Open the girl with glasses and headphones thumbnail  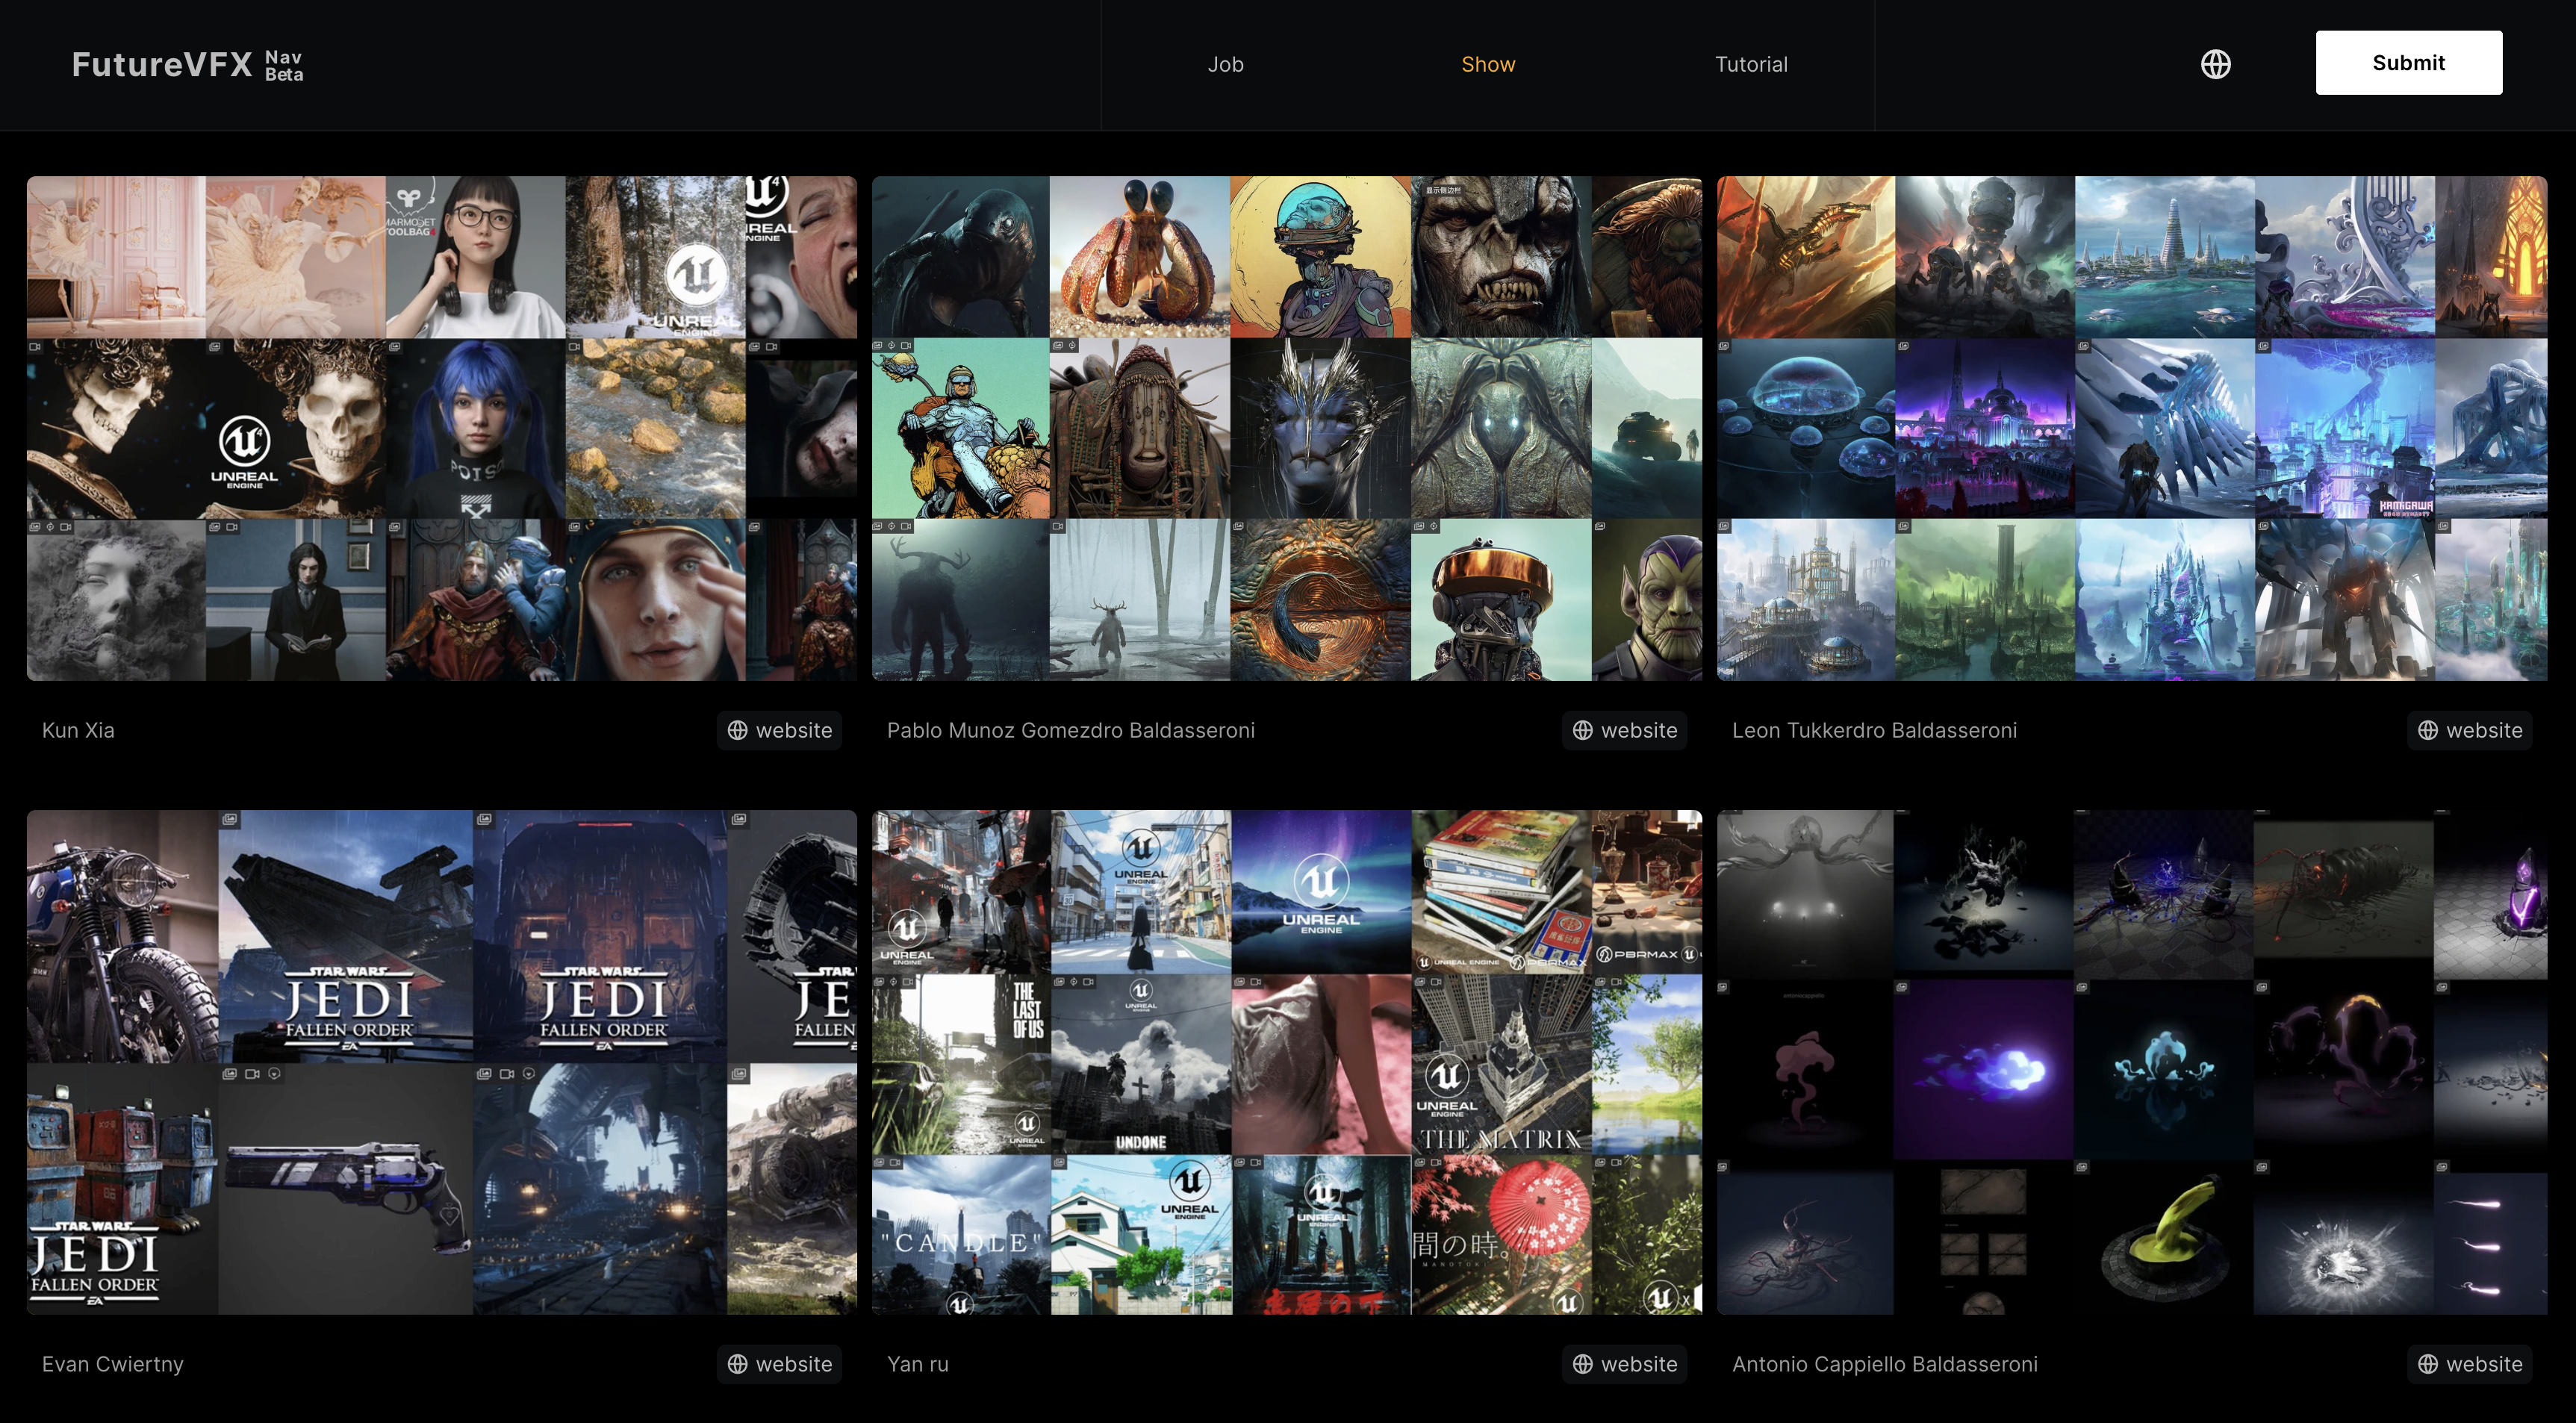[x=476, y=257]
